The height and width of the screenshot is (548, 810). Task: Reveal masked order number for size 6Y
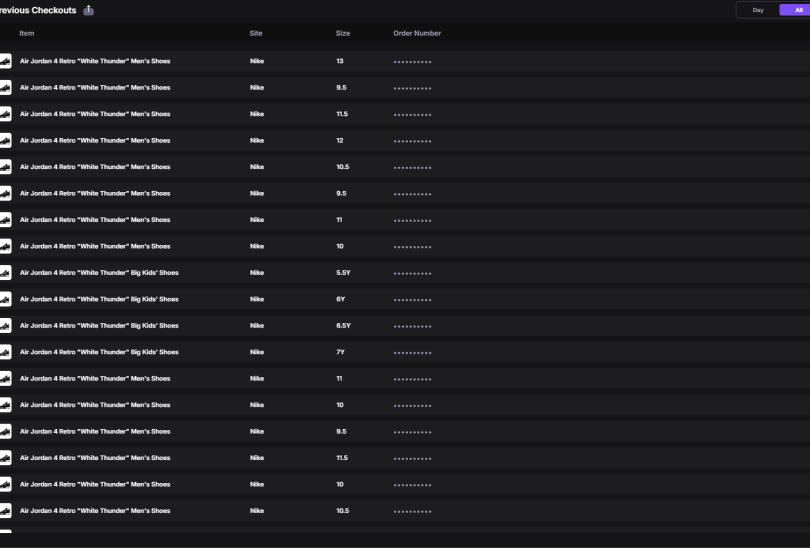click(x=412, y=300)
